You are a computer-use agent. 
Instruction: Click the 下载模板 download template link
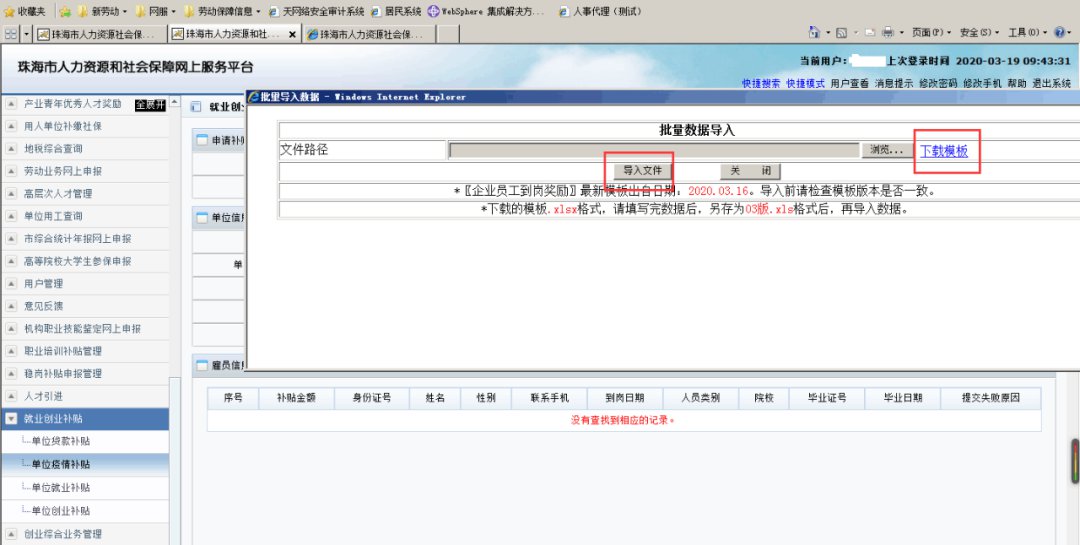tap(944, 151)
